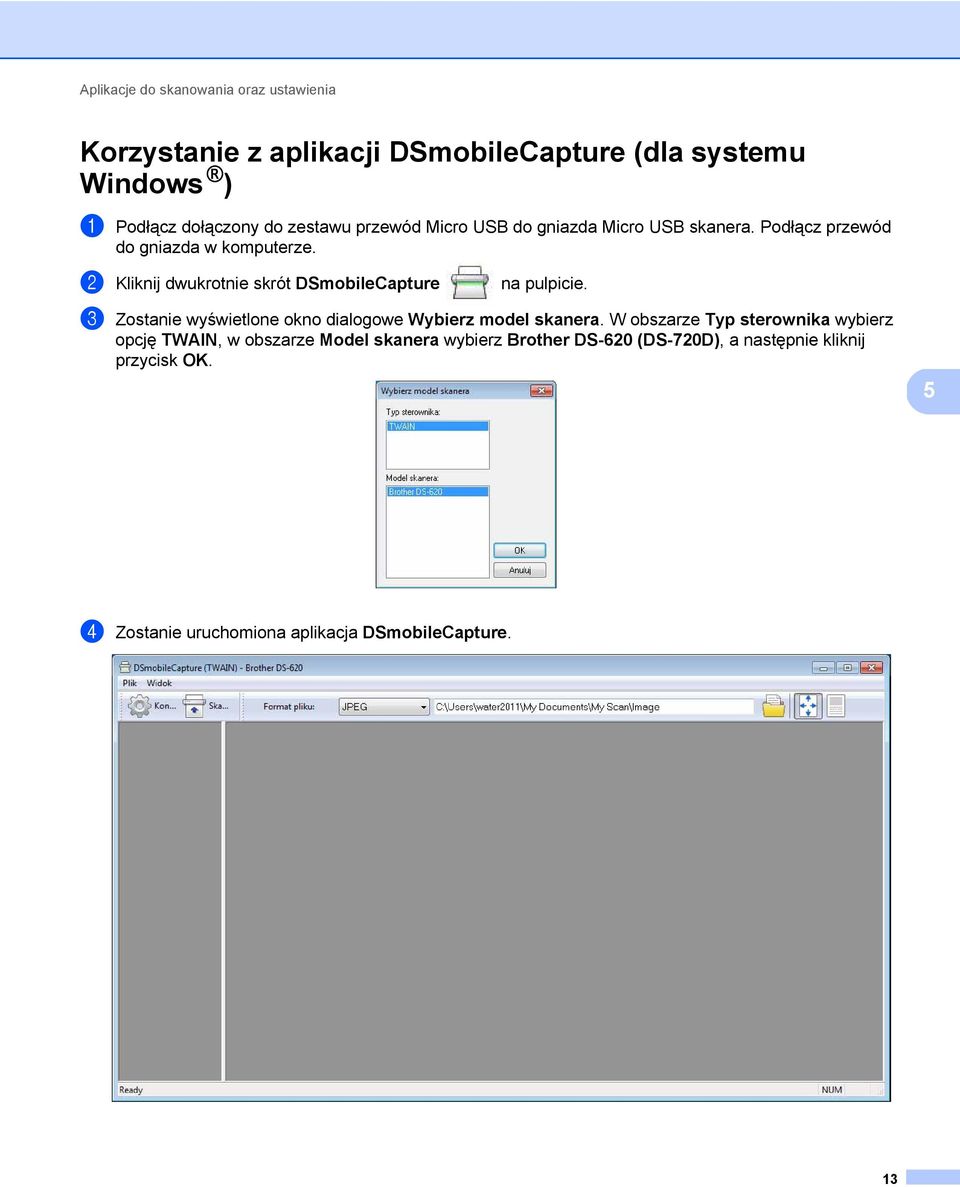
Task: Open the JPEG file format dropdown
Action: click(x=384, y=706)
